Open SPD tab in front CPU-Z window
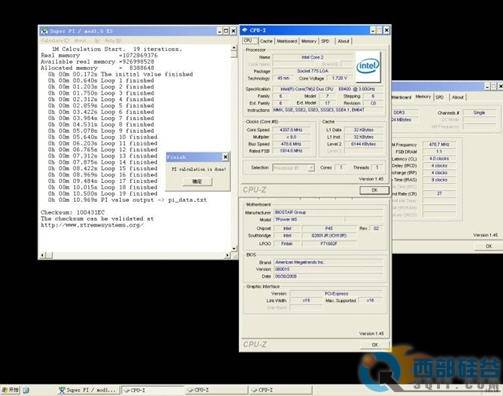The height and width of the screenshot is (396, 503). 326,41
